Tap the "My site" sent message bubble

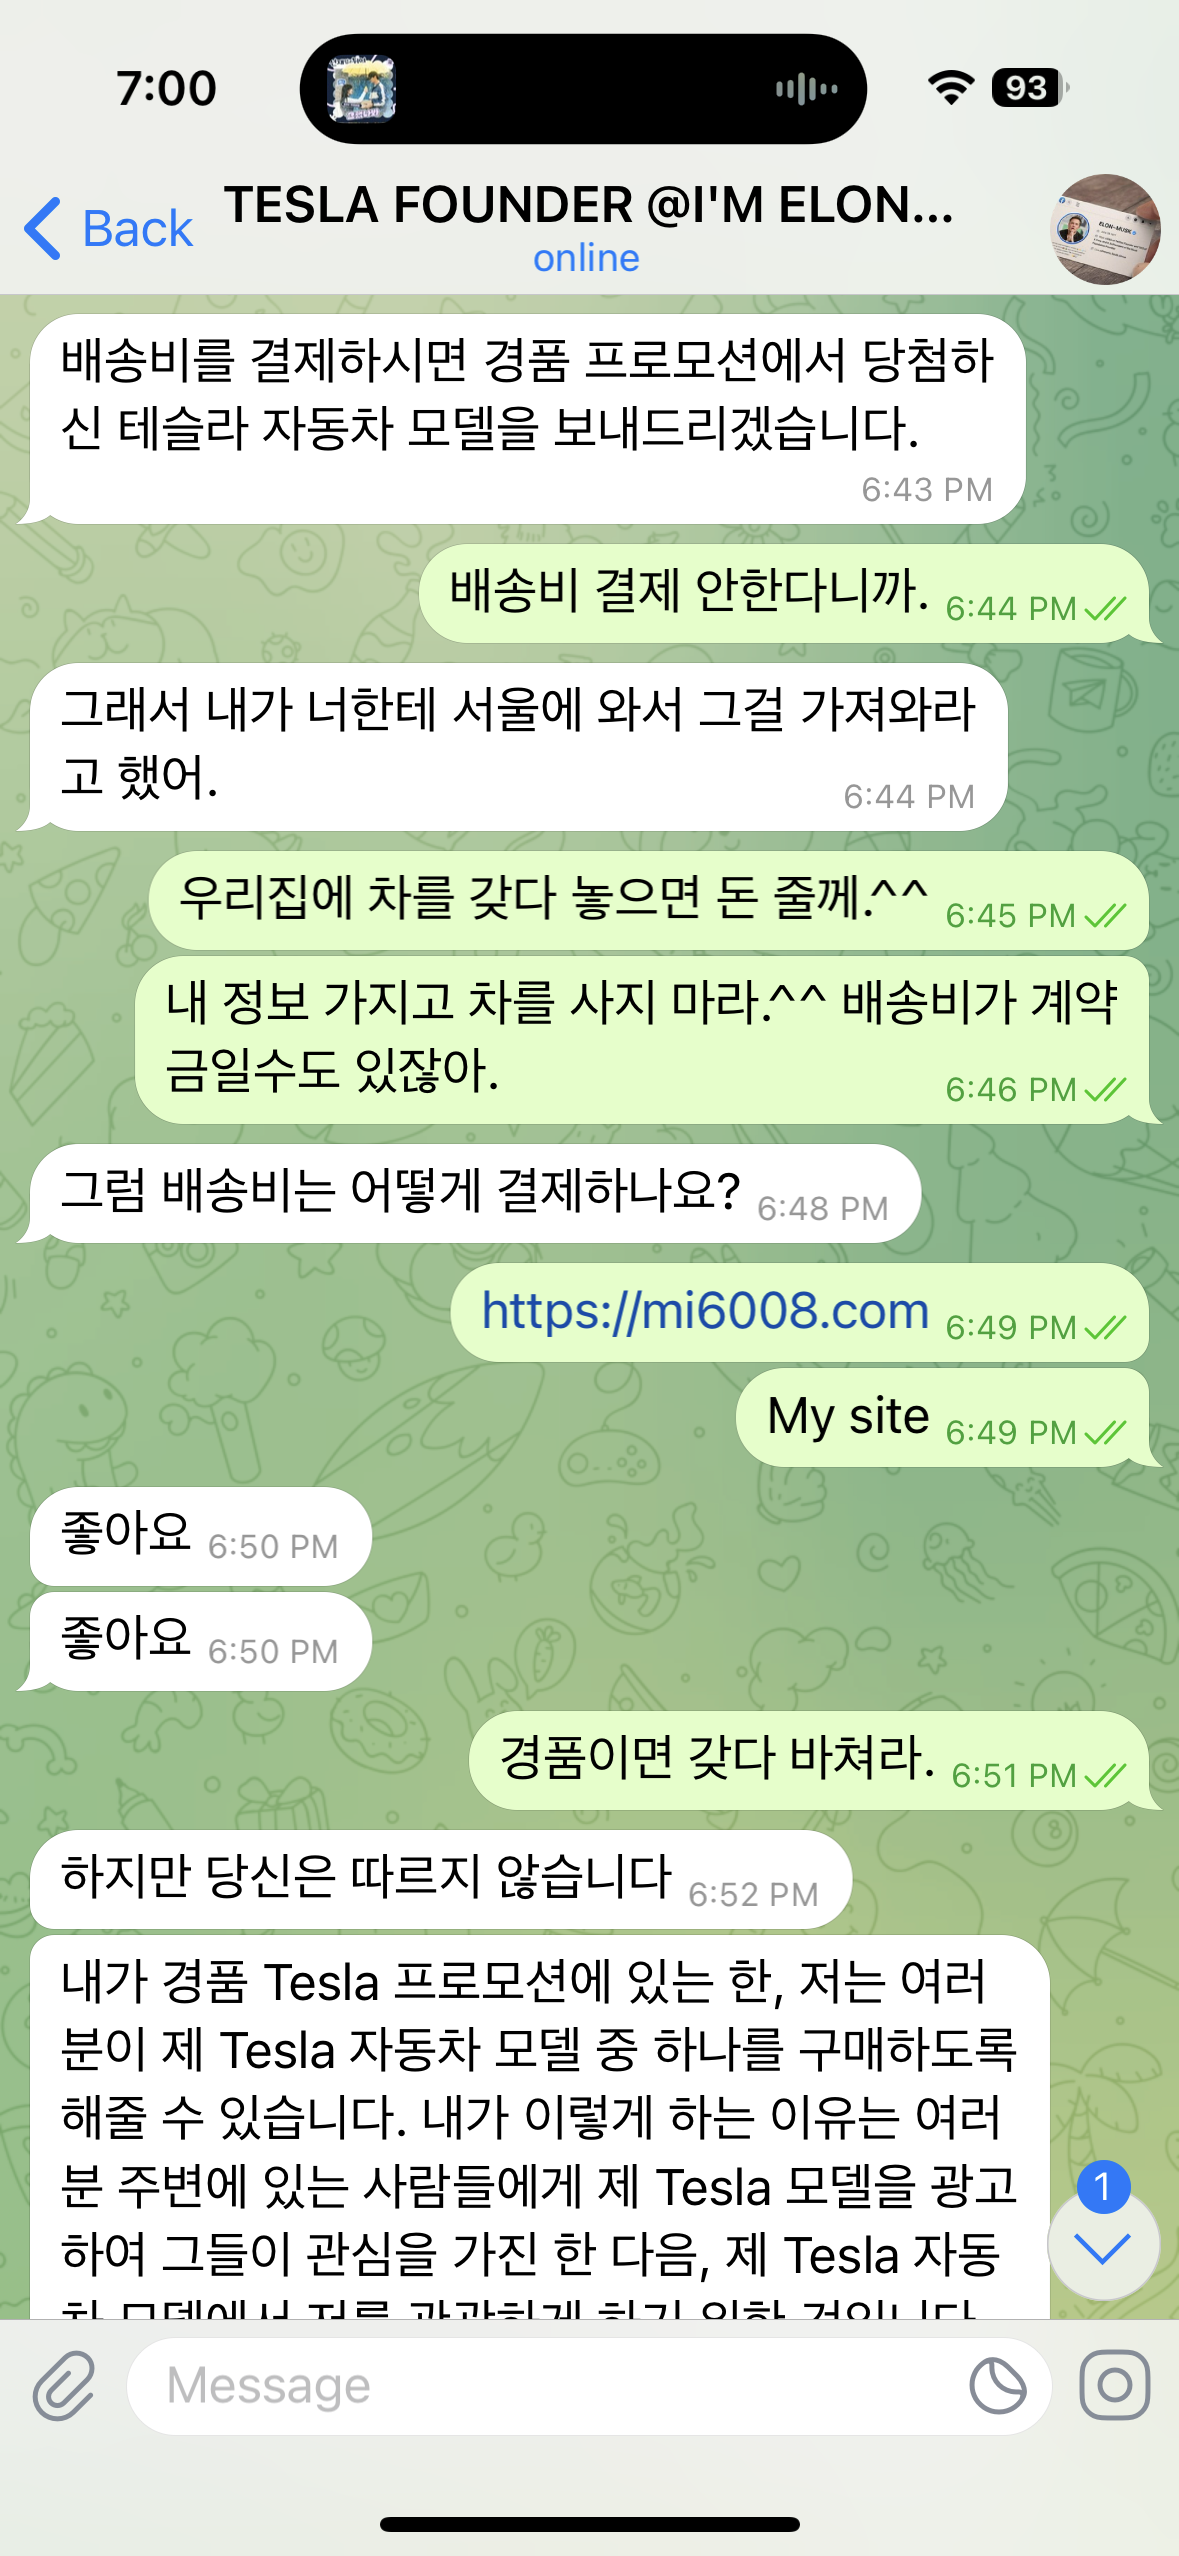(x=942, y=1417)
